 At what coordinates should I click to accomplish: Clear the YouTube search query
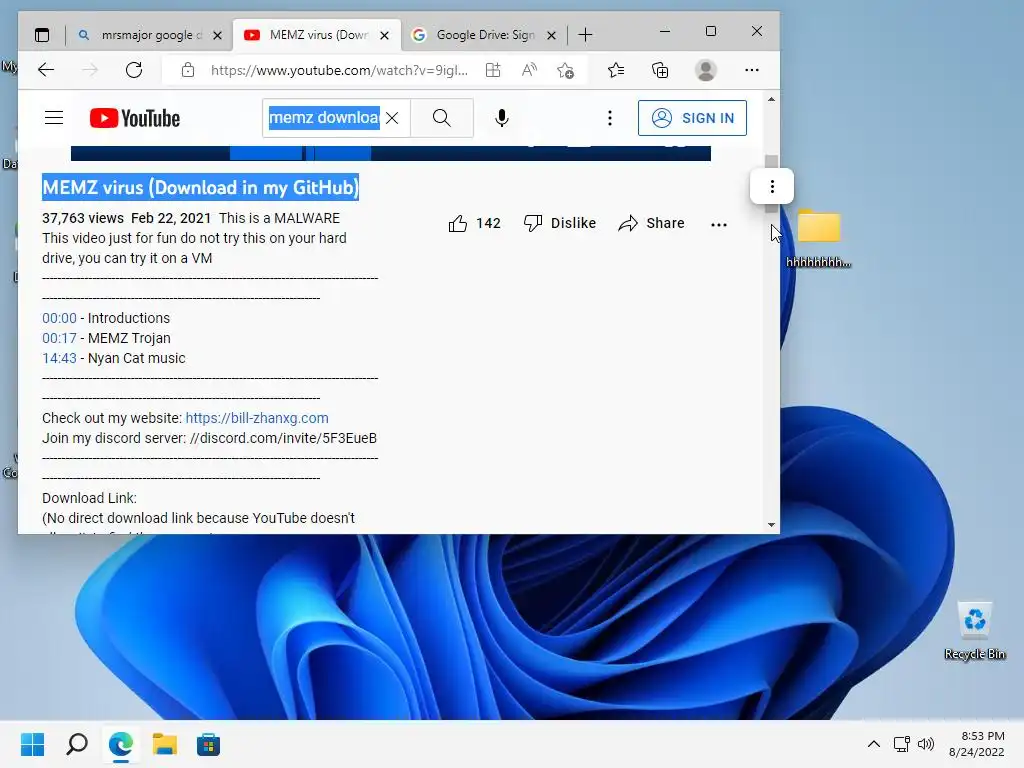392,118
